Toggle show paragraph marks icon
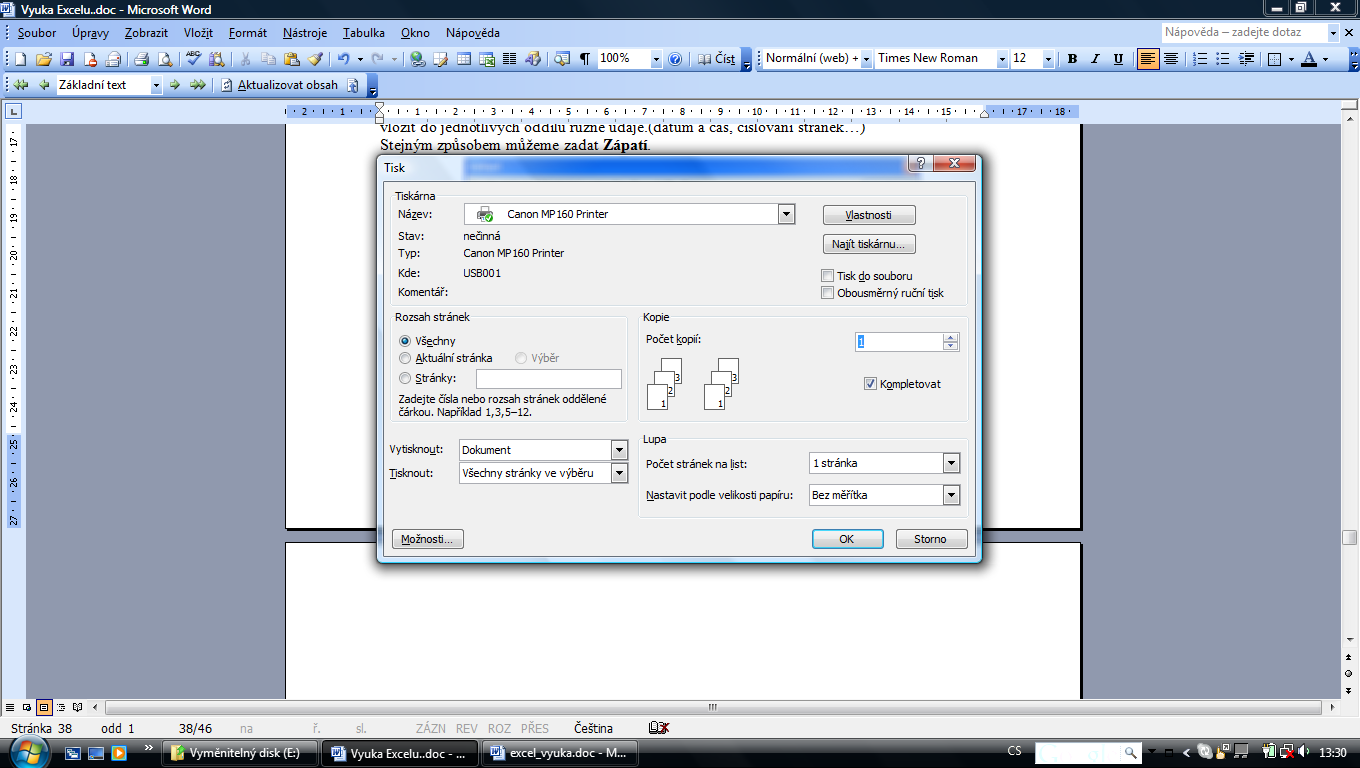Image resolution: width=1360 pixels, height=768 pixels. tap(585, 59)
